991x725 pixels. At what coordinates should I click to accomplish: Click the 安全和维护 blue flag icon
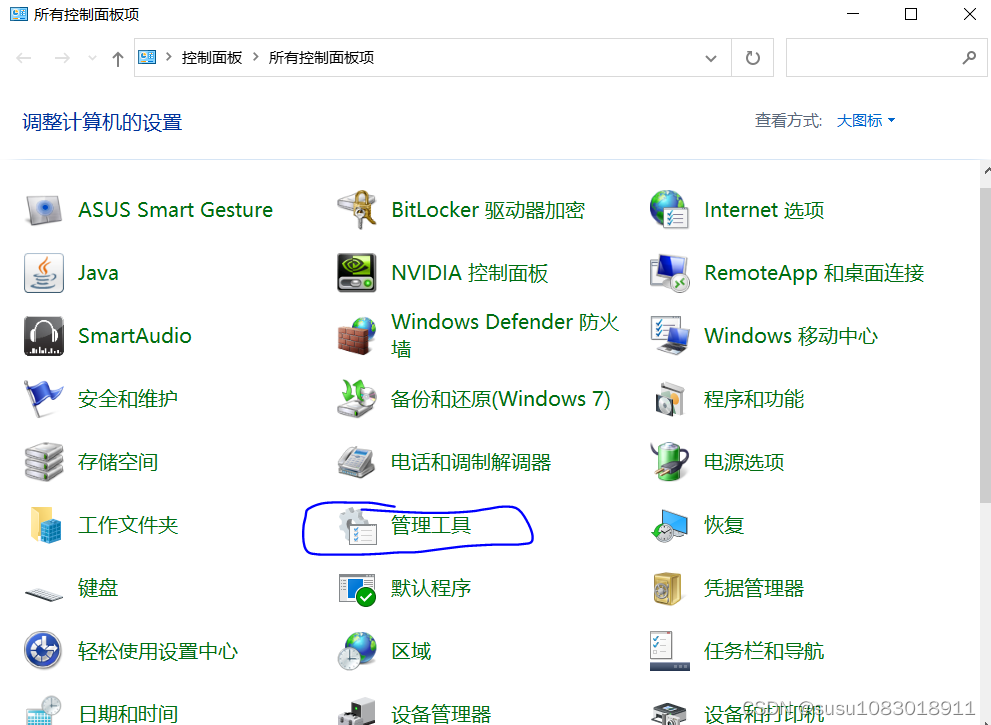pos(44,399)
